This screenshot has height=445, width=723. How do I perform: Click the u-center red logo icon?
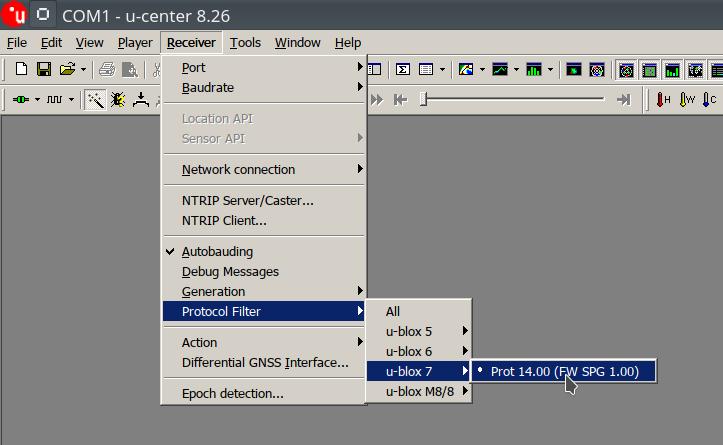pyautogui.click(x=14, y=14)
